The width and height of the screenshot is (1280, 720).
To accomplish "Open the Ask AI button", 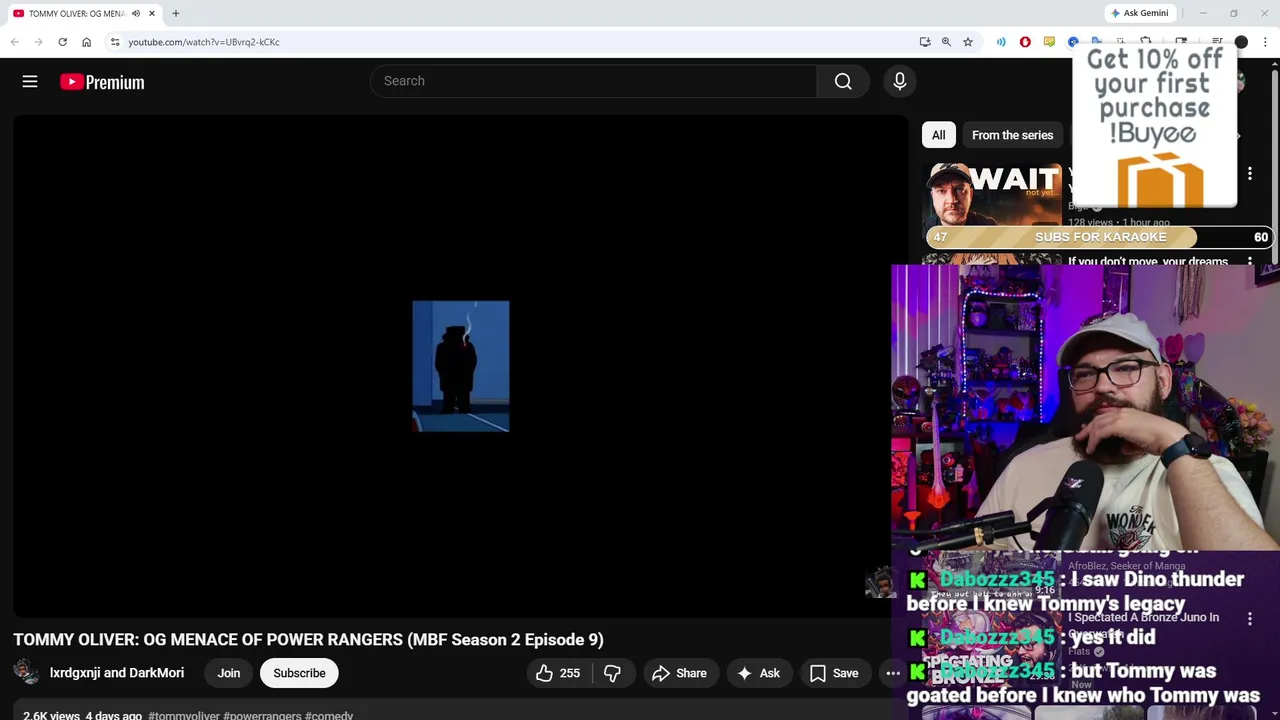I will tap(758, 673).
